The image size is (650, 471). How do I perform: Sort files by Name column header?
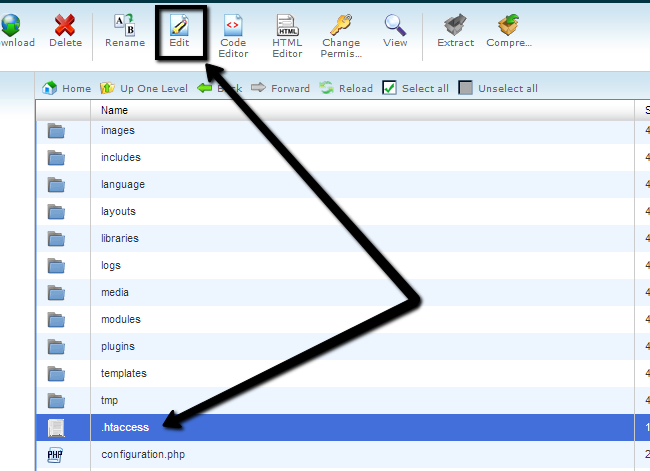pyautogui.click(x=114, y=110)
